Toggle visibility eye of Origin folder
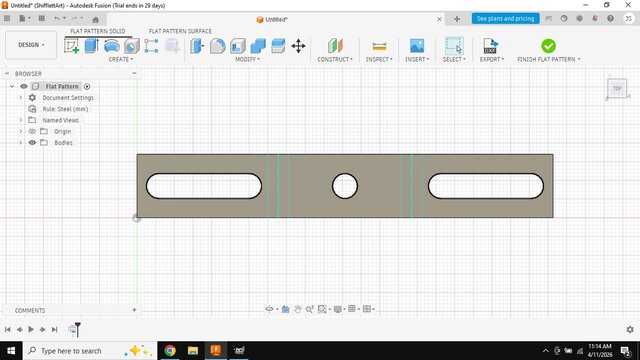This screenshot has height=360, width=640. point(32,131)
